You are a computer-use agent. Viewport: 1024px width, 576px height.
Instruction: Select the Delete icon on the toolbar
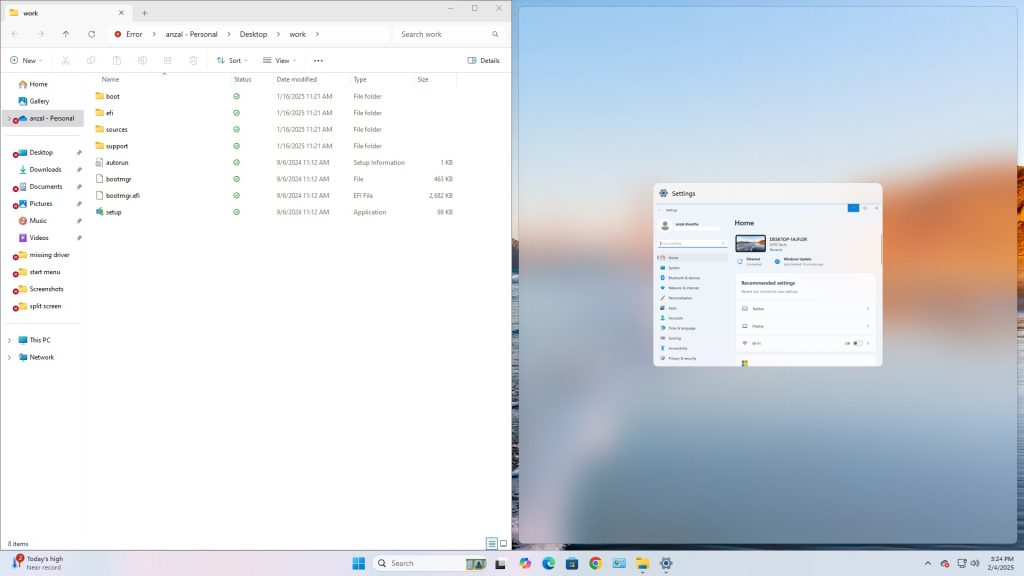coord(192,60)
